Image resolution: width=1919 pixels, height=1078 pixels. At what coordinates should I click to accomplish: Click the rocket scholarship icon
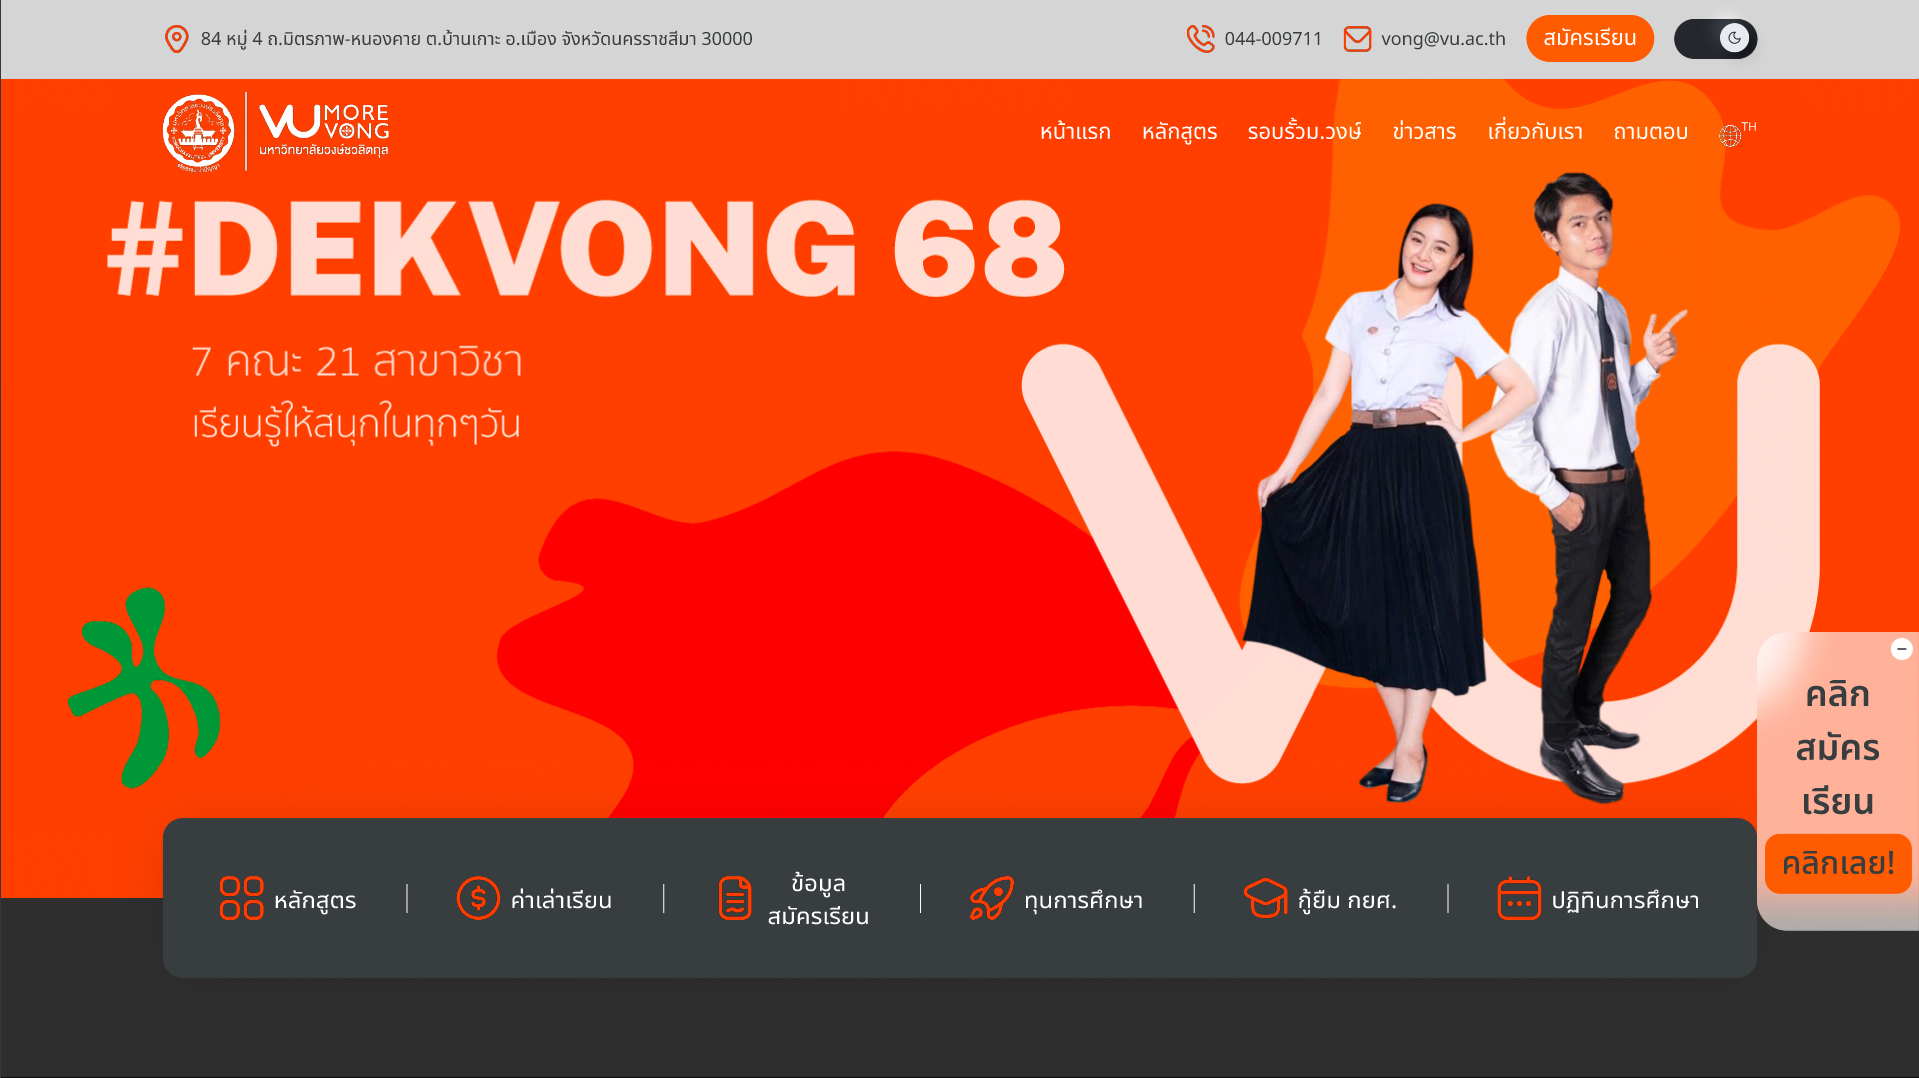pyautogui.click(x=991, y=898)
